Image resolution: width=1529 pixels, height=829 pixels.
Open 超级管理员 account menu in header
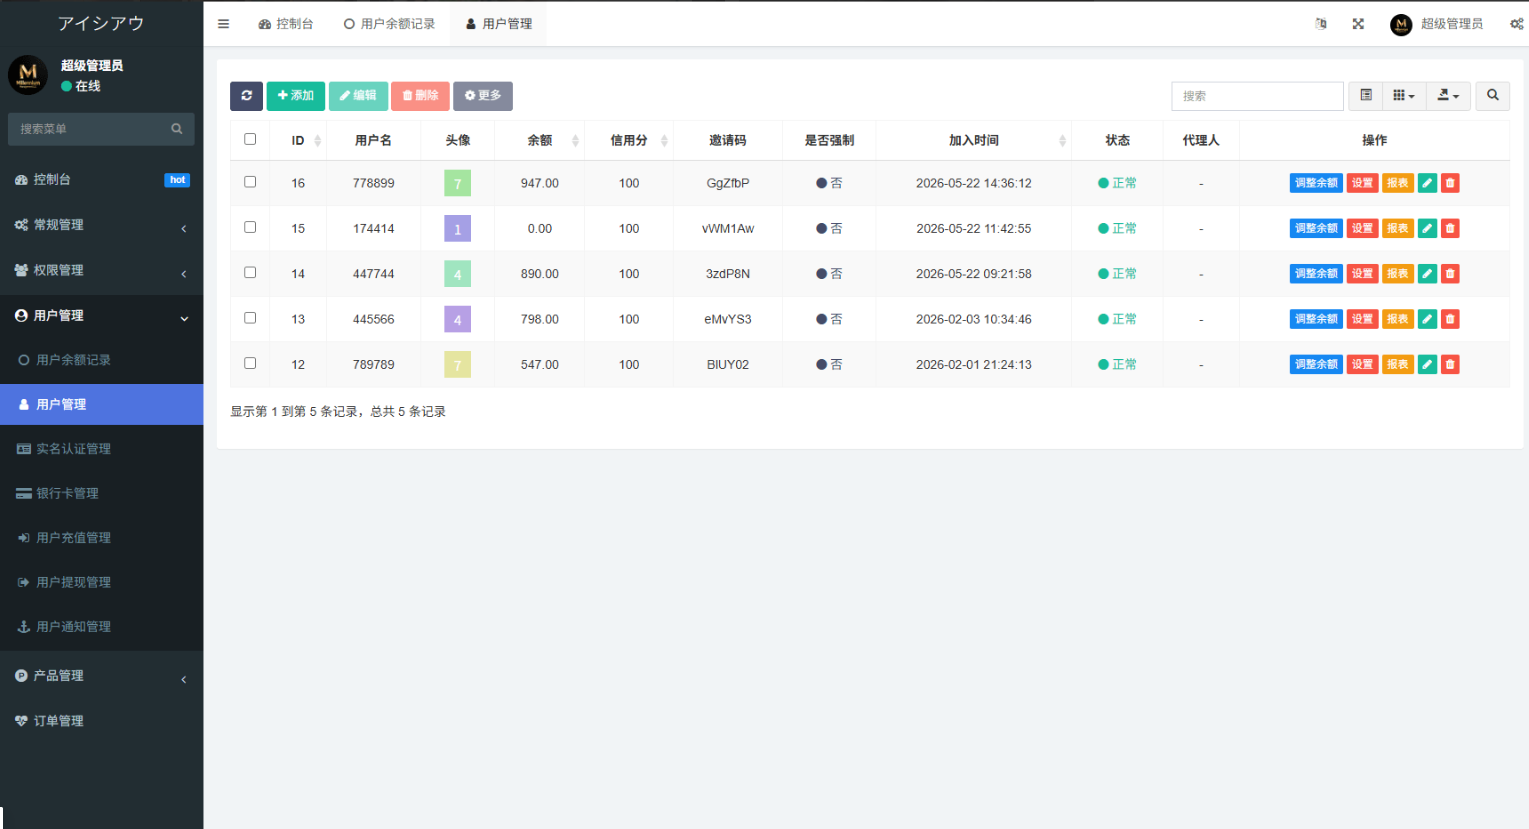1437,24
